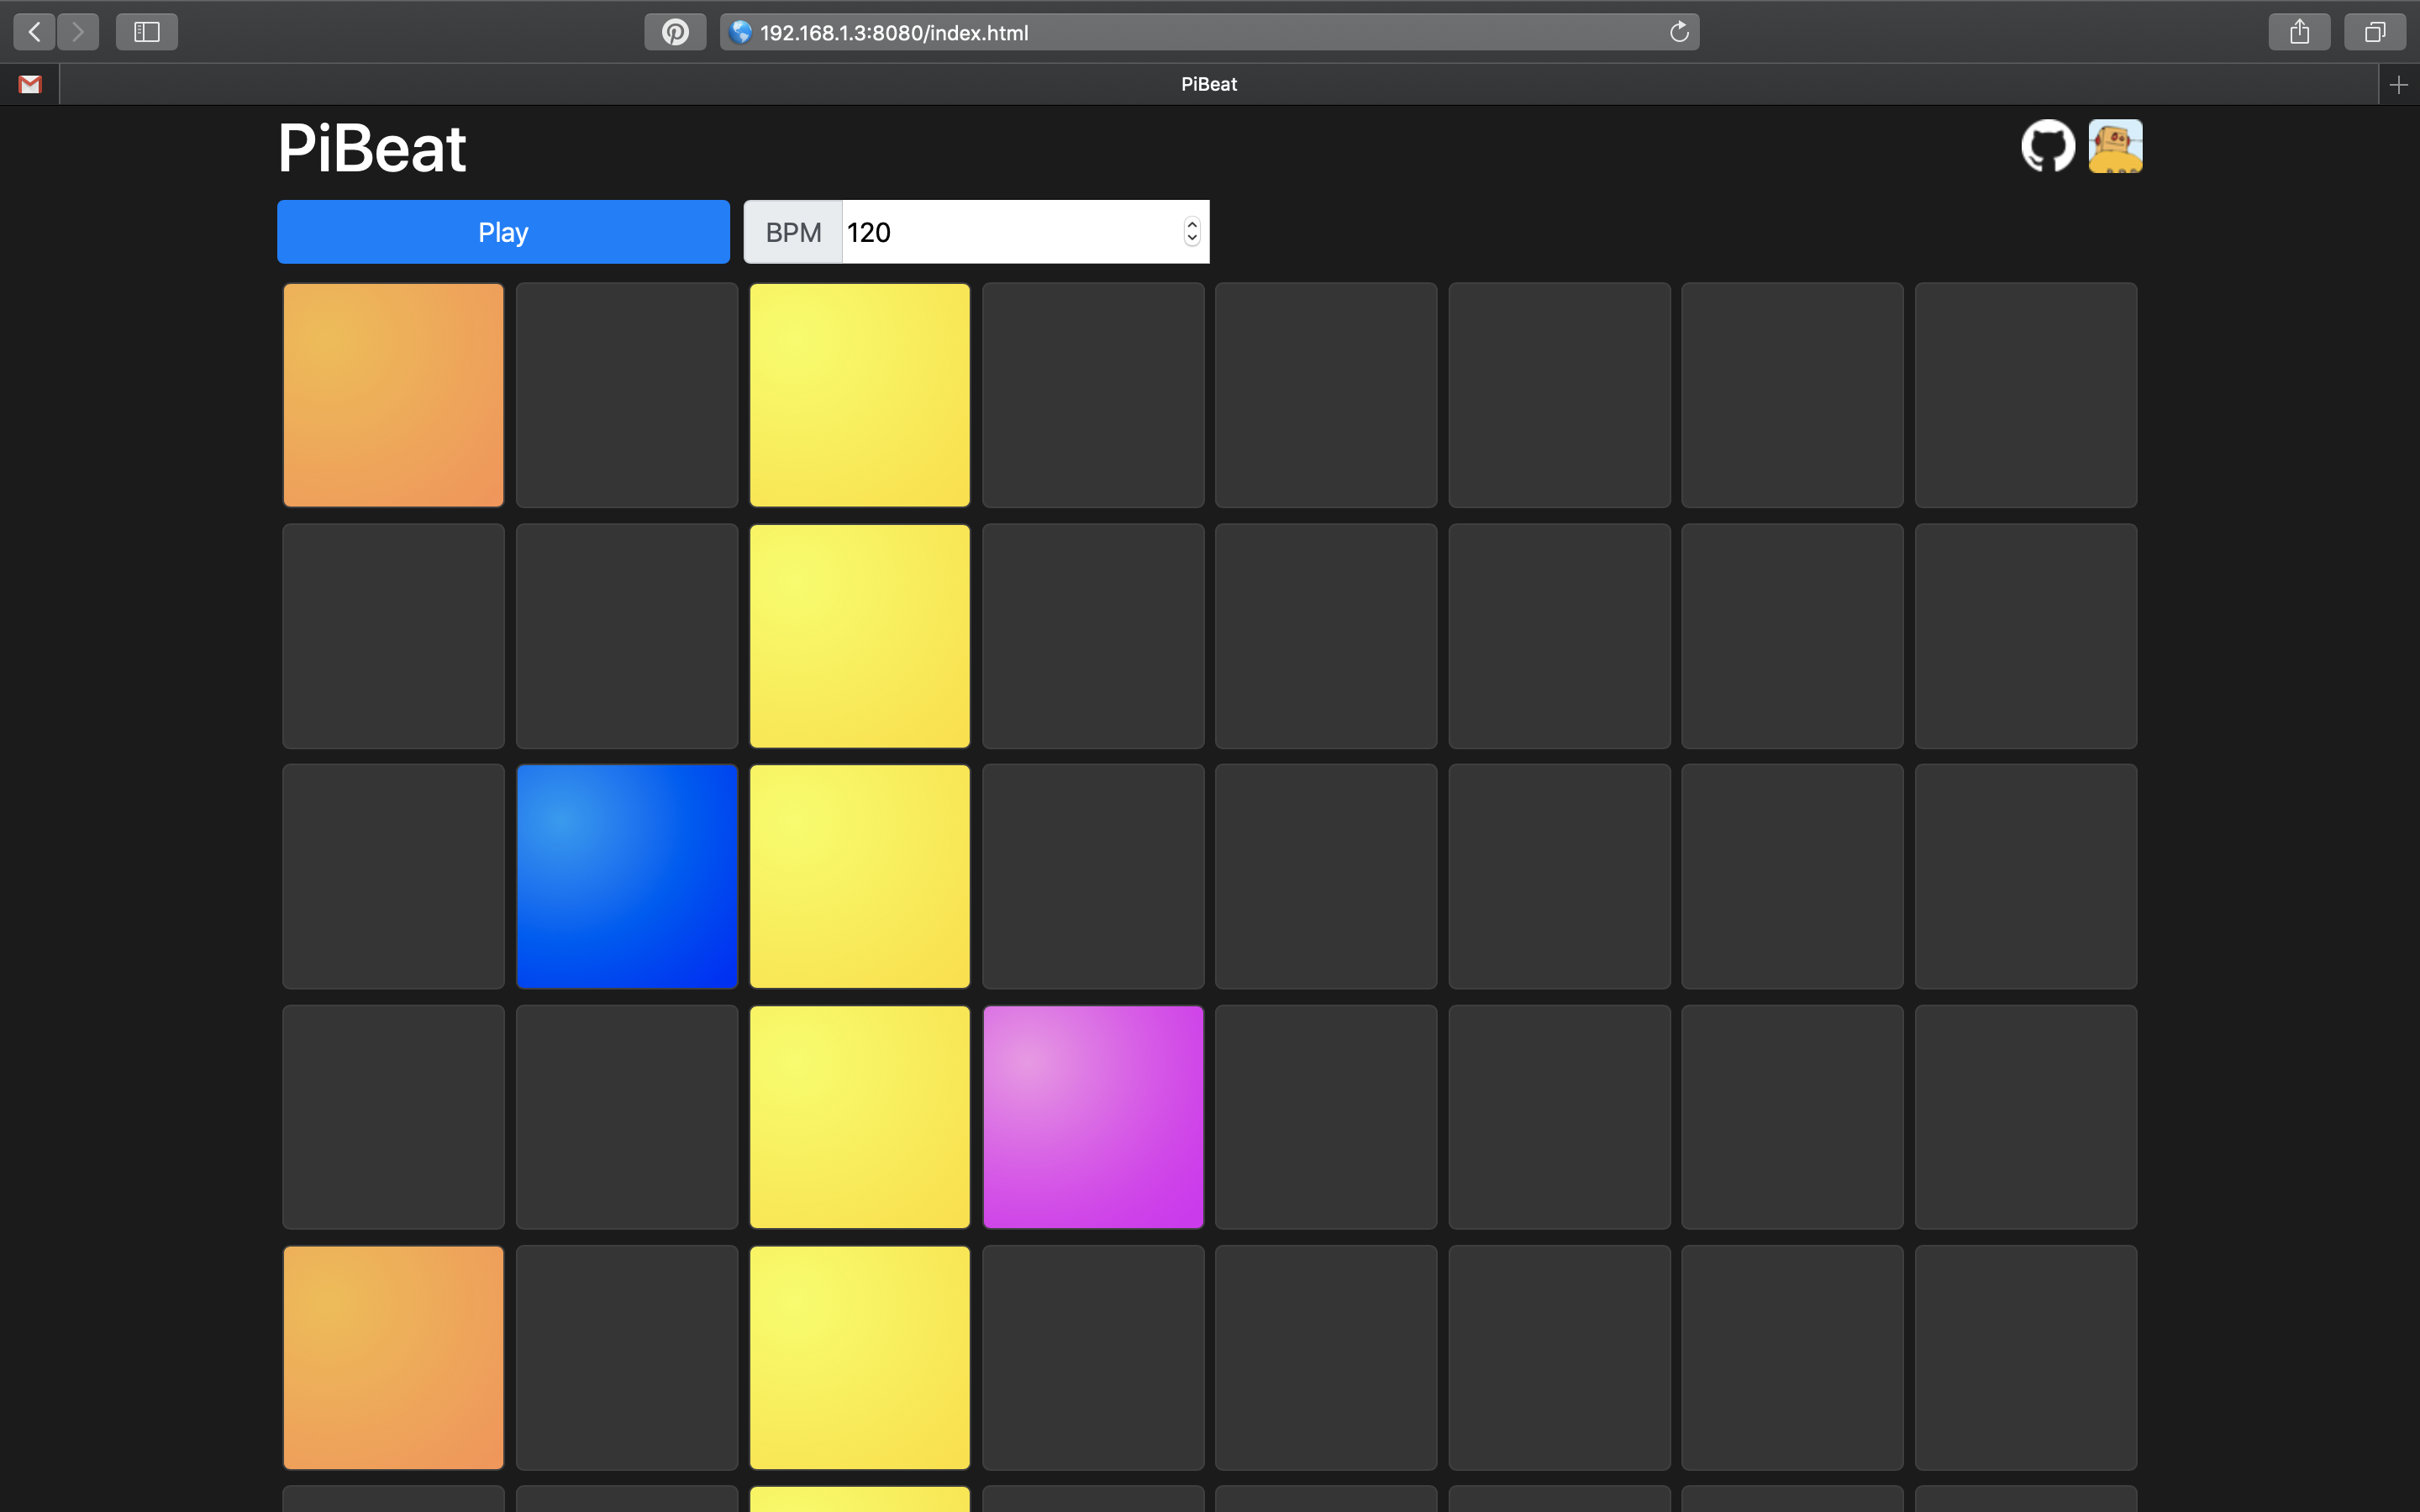Toggle off the orange pad in the first row

[393, 395]
